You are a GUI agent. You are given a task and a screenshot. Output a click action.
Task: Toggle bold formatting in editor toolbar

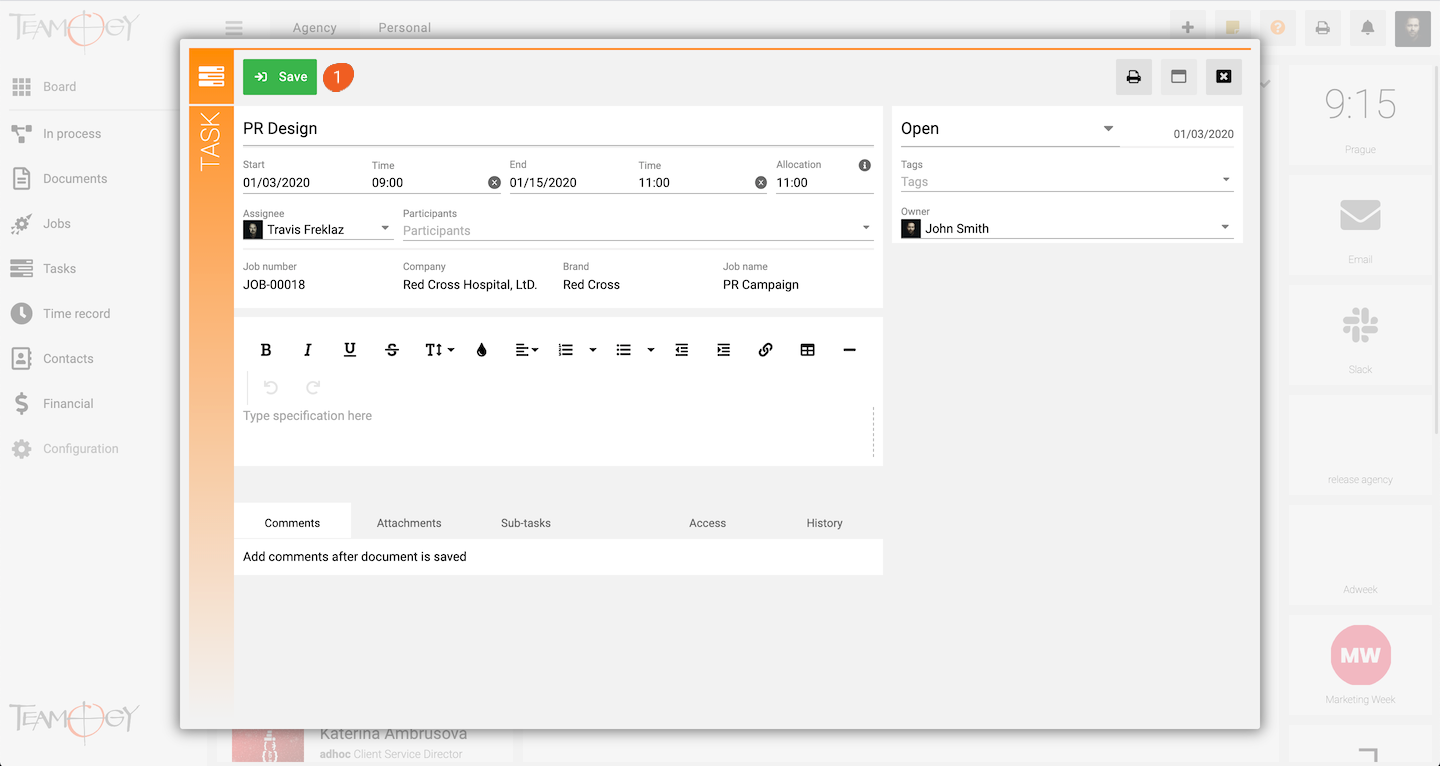(x=266, y=350)
